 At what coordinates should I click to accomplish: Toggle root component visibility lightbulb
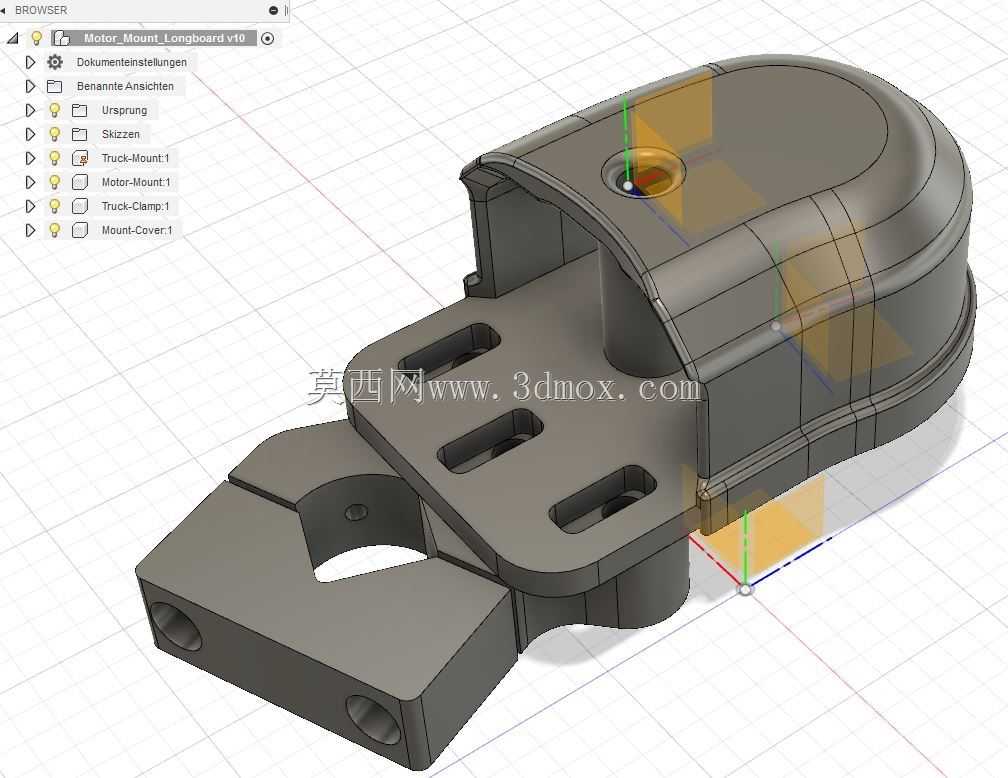(x=37, y=38)
